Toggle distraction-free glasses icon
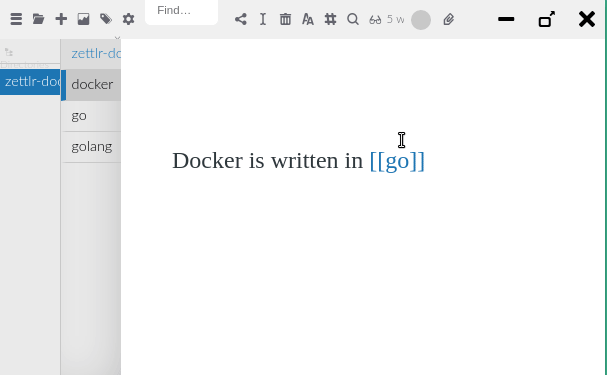The width and height of the screenshot is (607, 375). click(375, 19)
